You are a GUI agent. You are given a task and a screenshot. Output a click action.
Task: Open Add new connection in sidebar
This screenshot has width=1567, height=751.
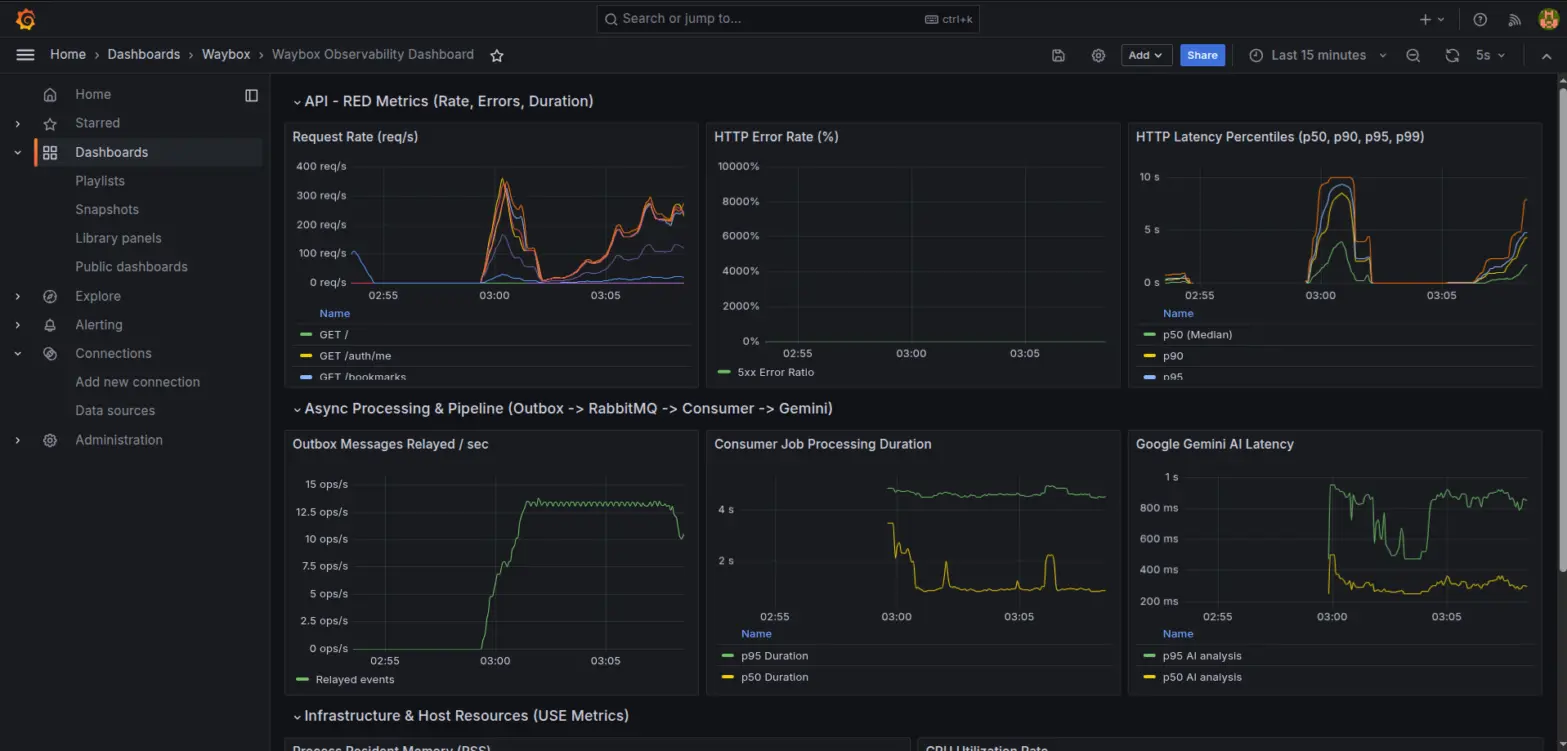coord(138,383)
